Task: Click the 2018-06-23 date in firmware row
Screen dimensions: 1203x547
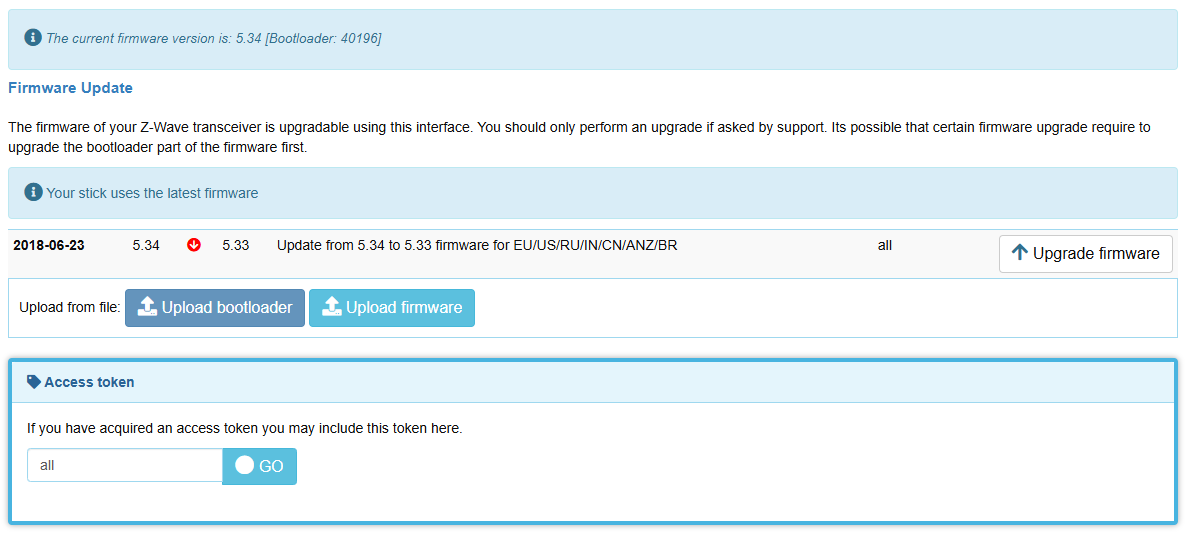Action: point(48,245)
